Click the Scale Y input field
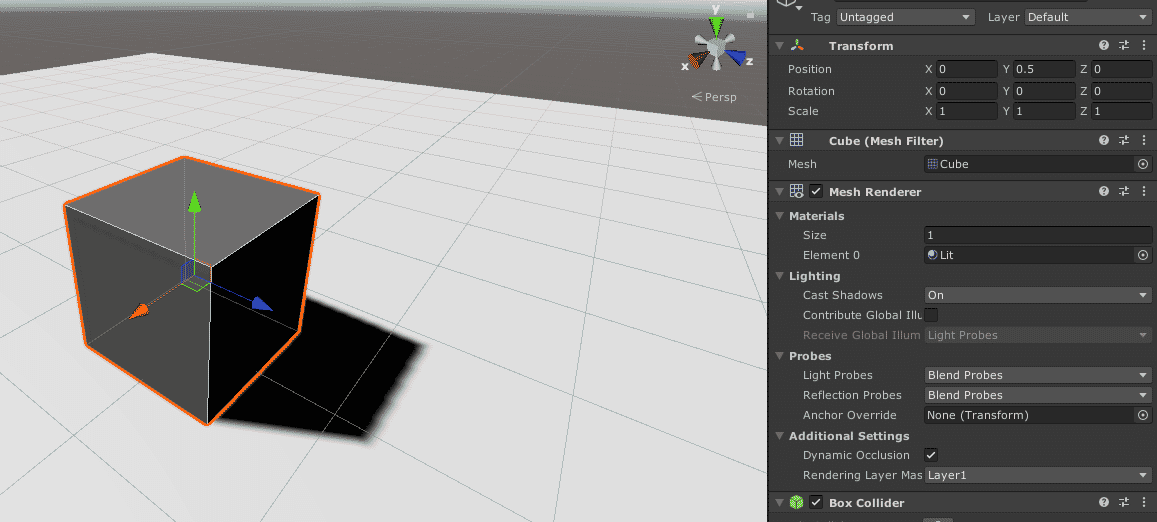Viewport: 1157px width, 522px height. 1044,111
